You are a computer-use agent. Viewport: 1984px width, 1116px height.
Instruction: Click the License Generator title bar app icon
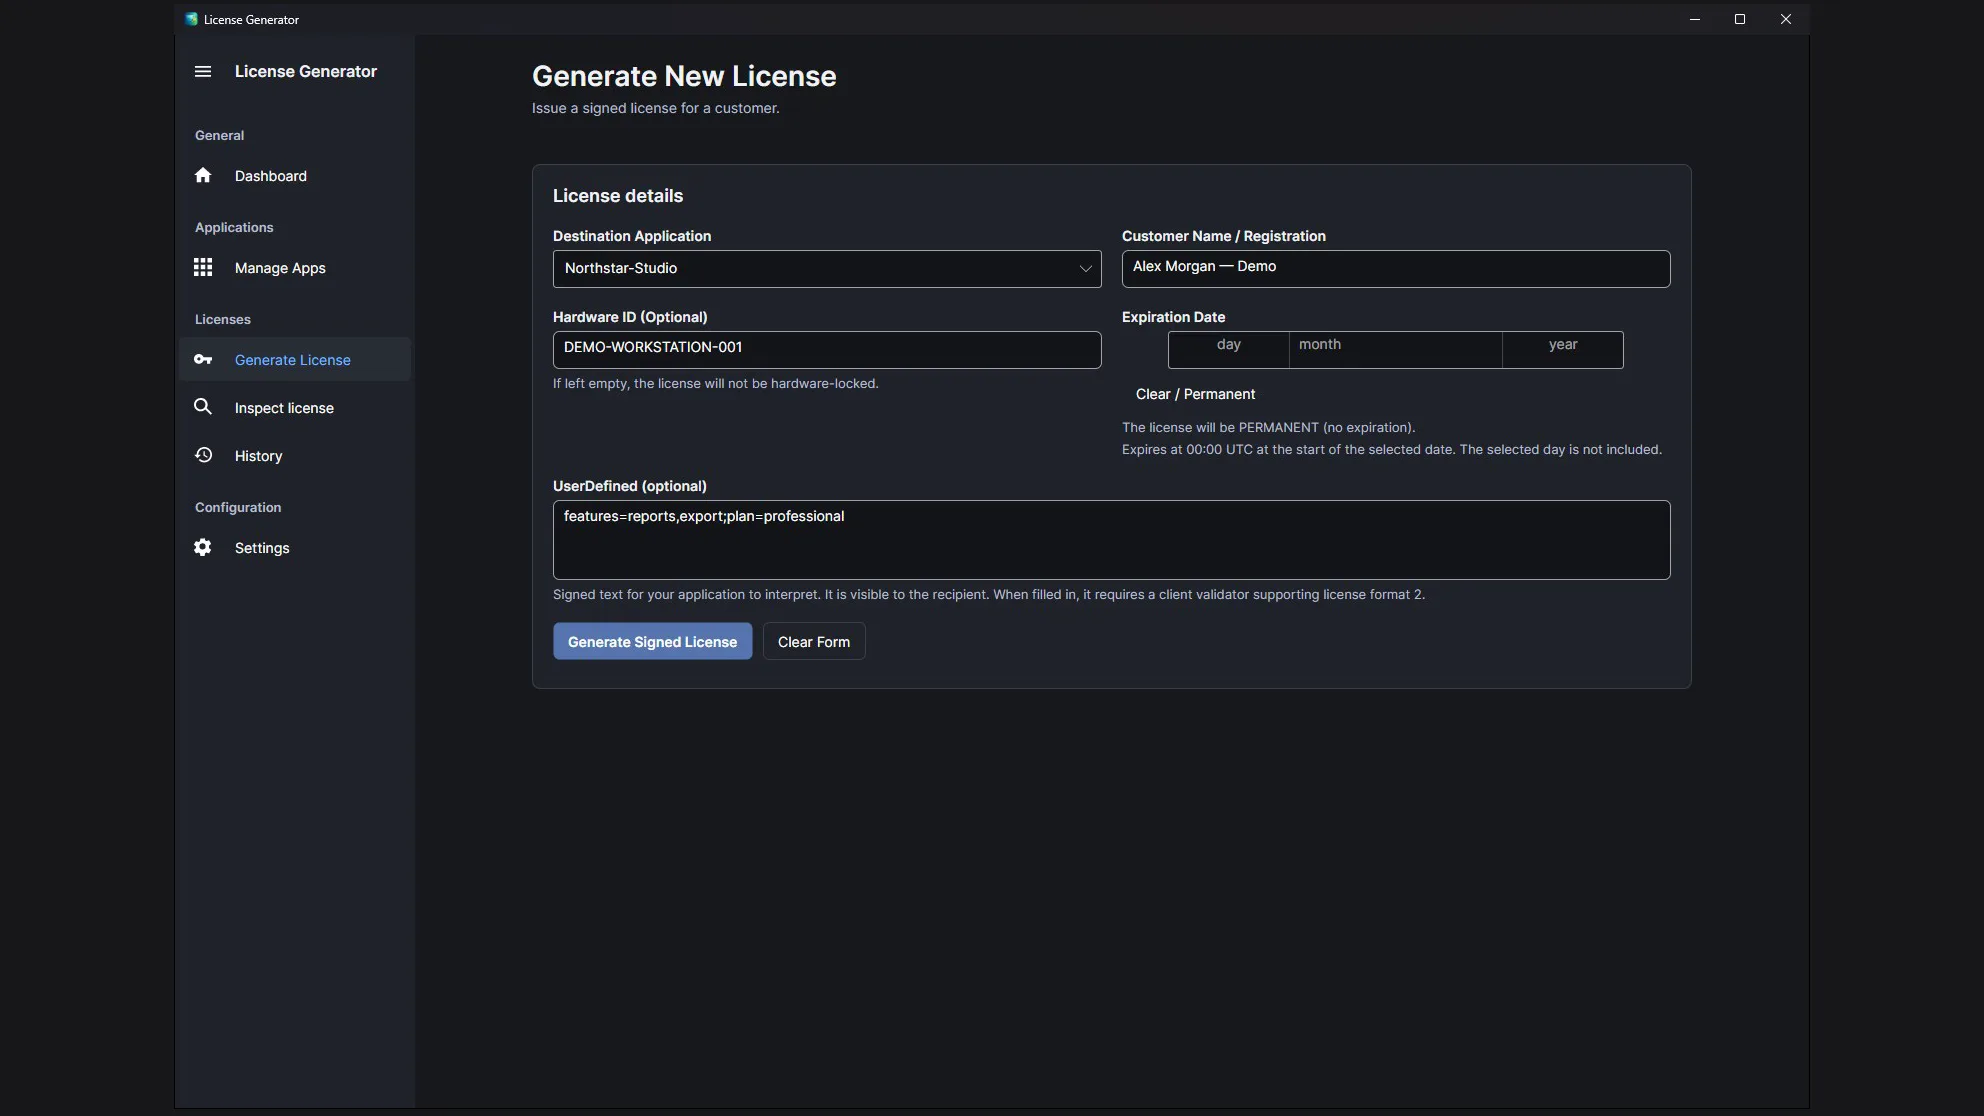(x=191, y=19)
